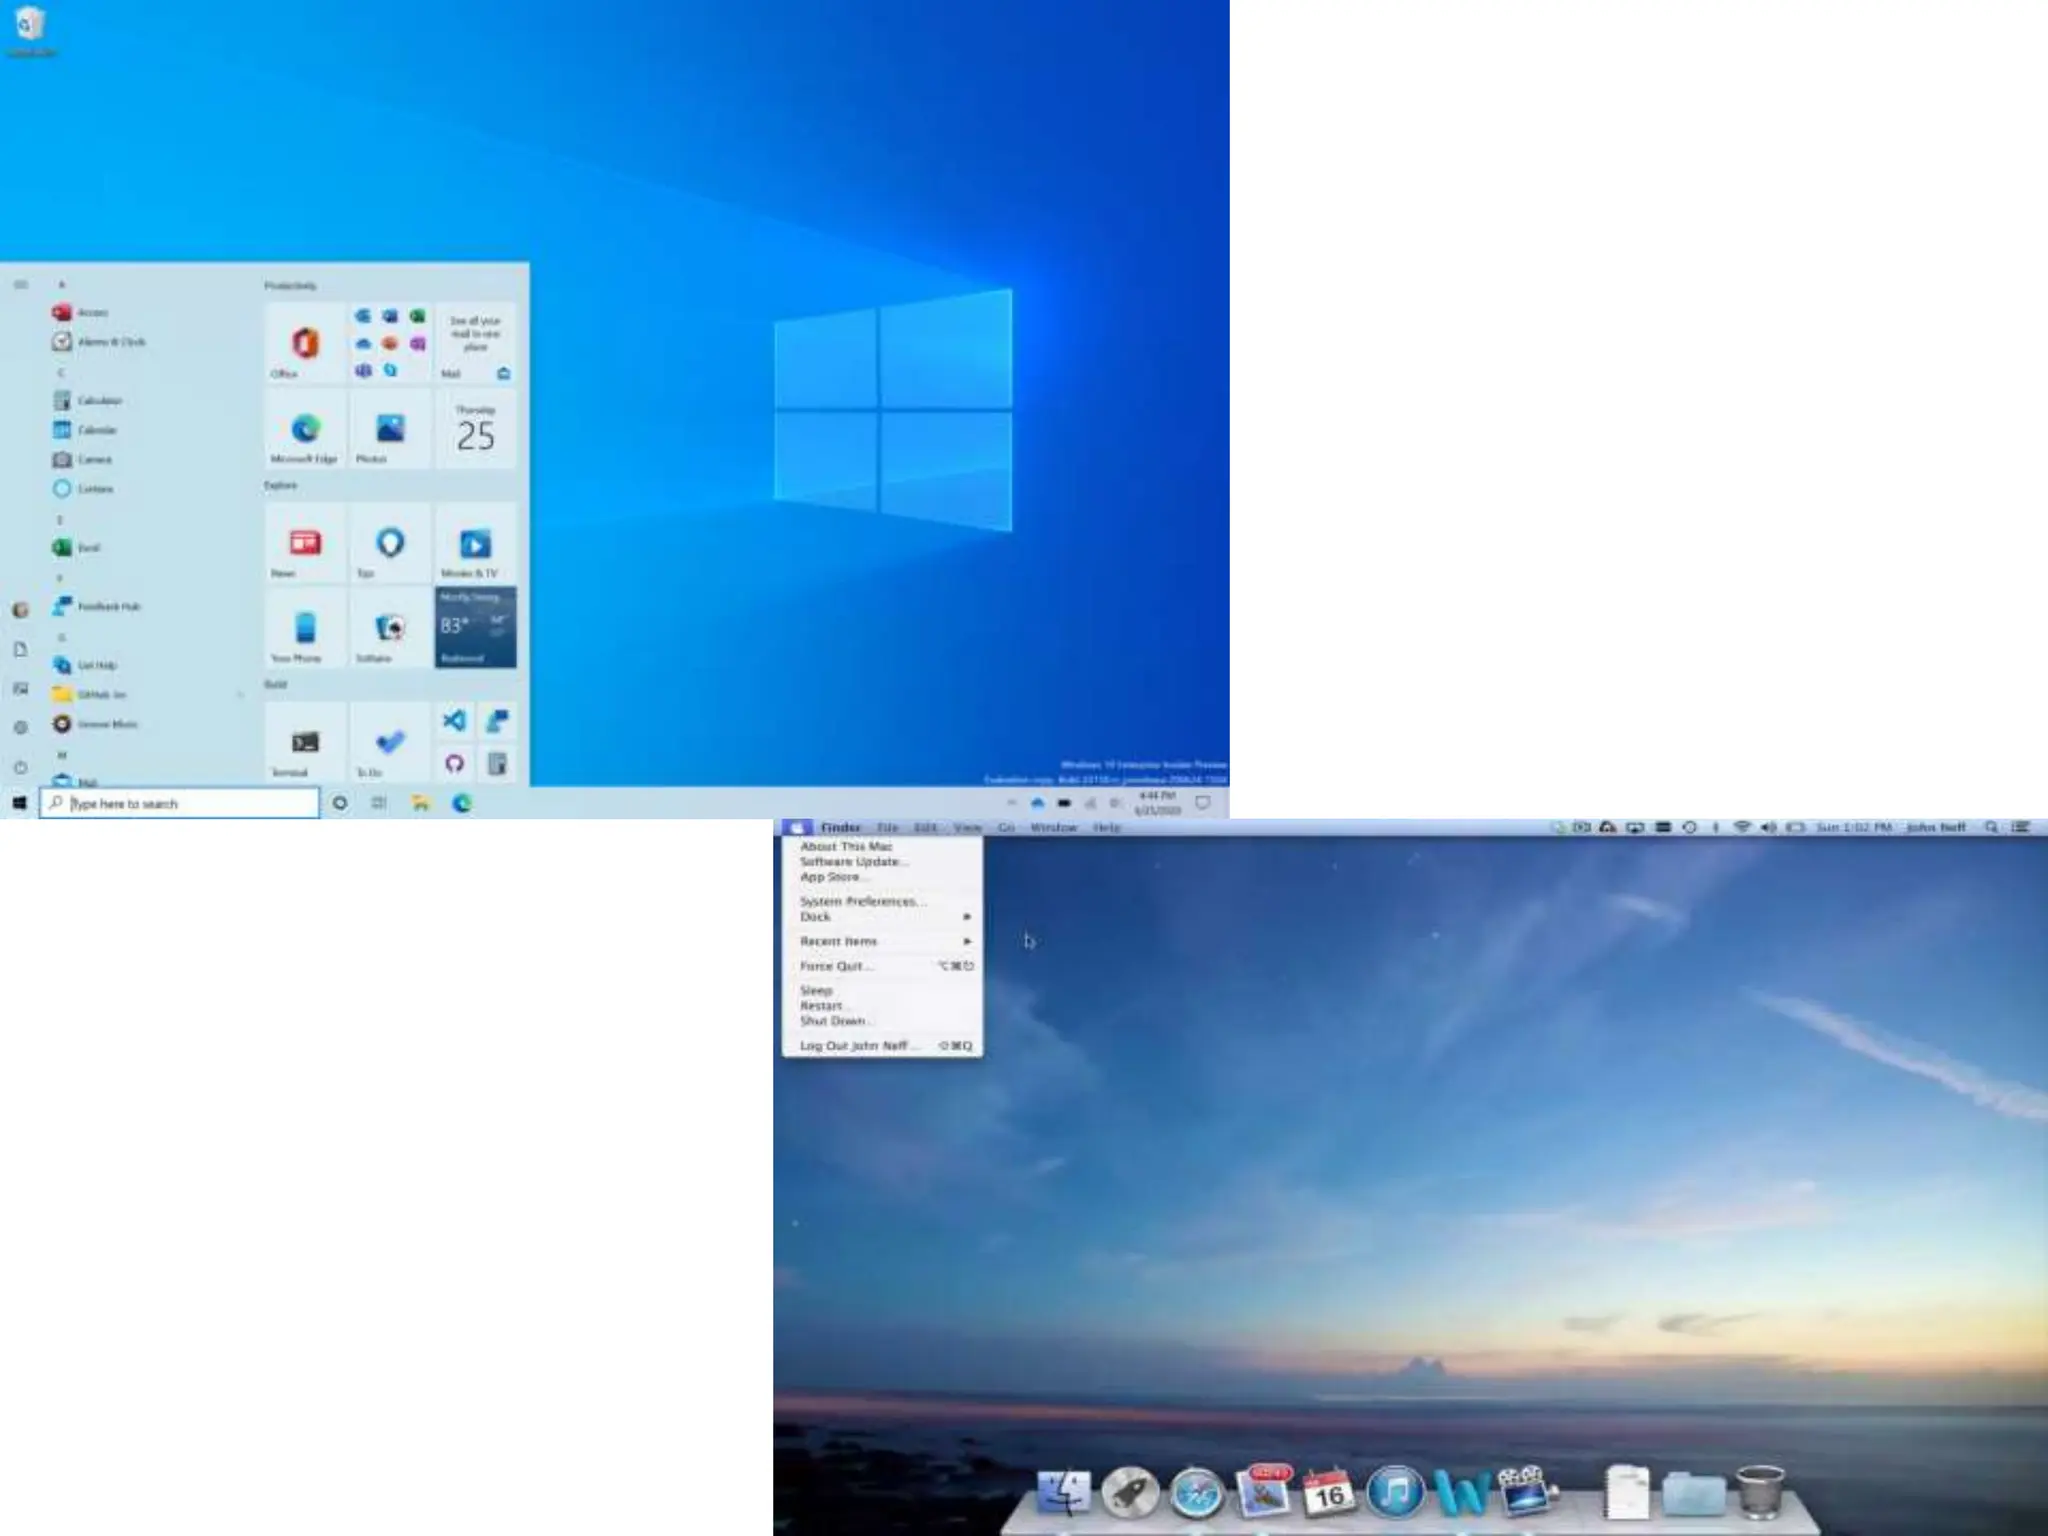Image resolution: width=2048 pixels, height=1536 pixels.
Task: Click the user account avatar in Start menu
Action: (x=20, y=610)
